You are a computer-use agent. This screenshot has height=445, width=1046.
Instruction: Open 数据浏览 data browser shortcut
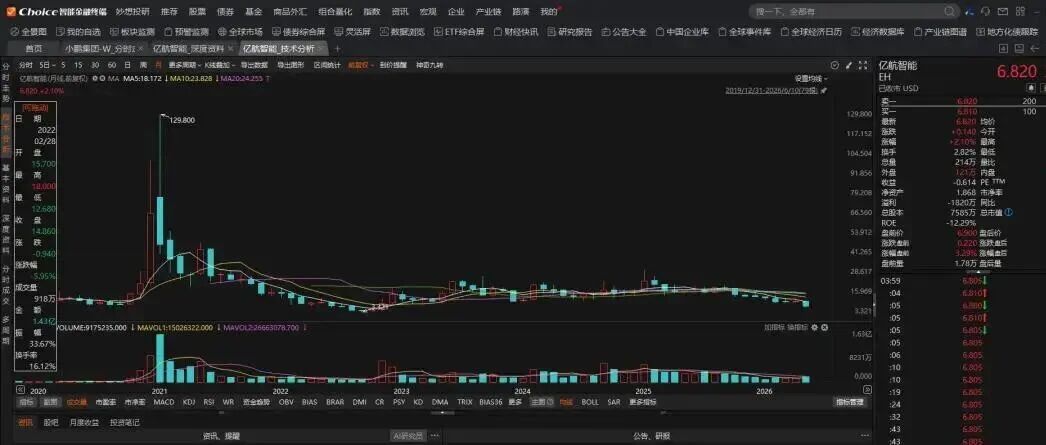pos(402,31)
